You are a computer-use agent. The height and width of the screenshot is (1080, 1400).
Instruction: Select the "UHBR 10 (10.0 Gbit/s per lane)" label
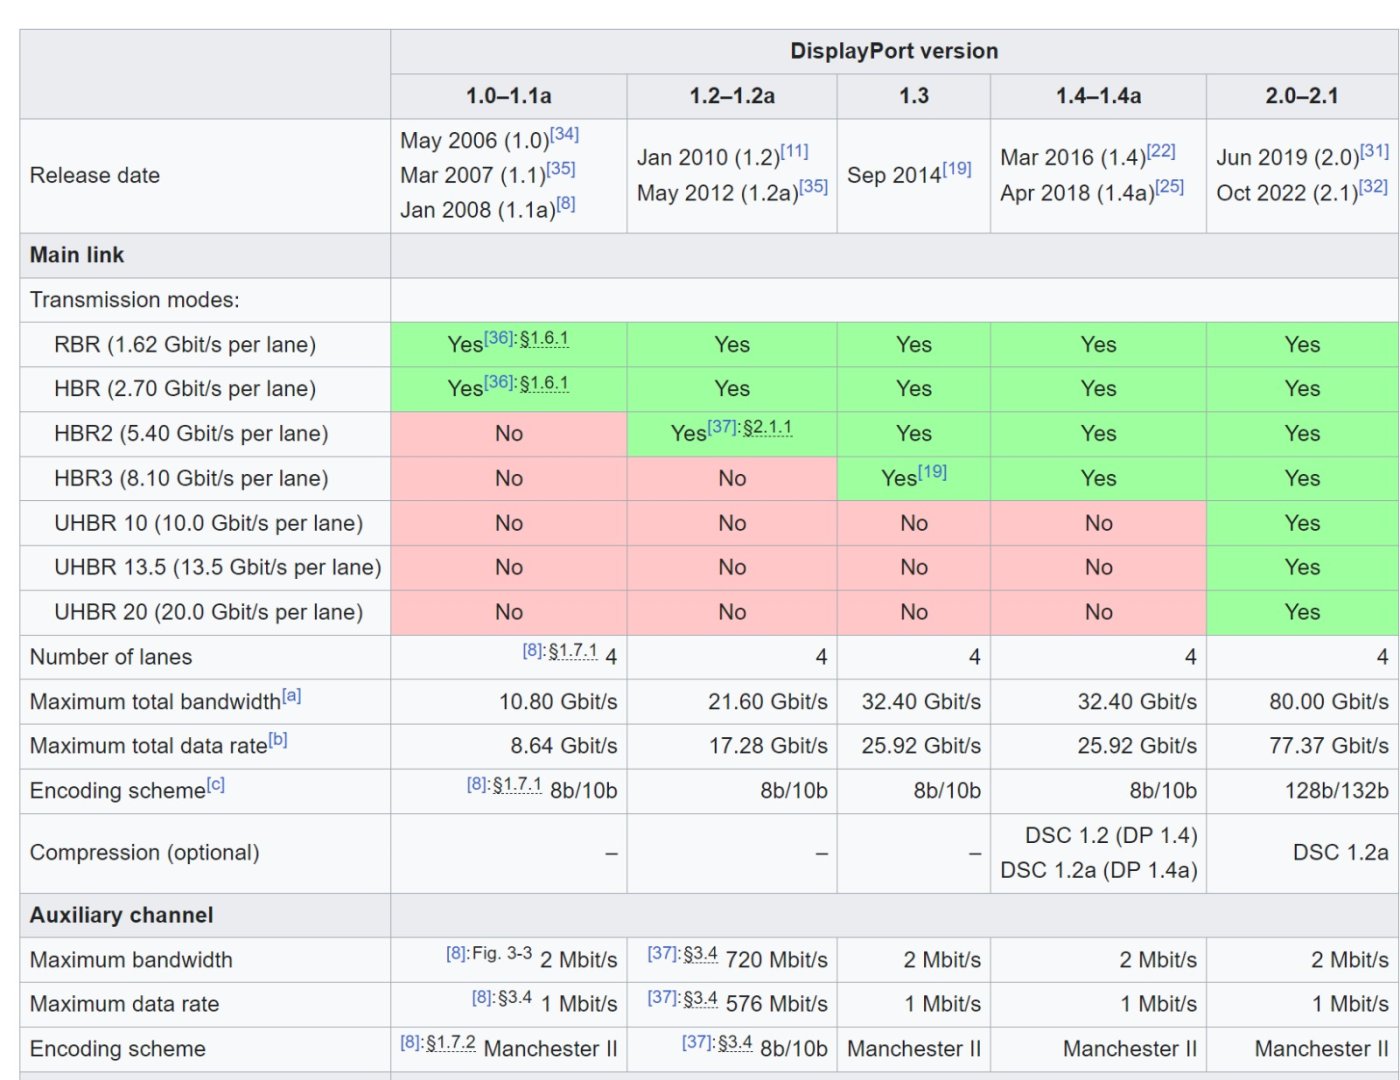(209, 523)
